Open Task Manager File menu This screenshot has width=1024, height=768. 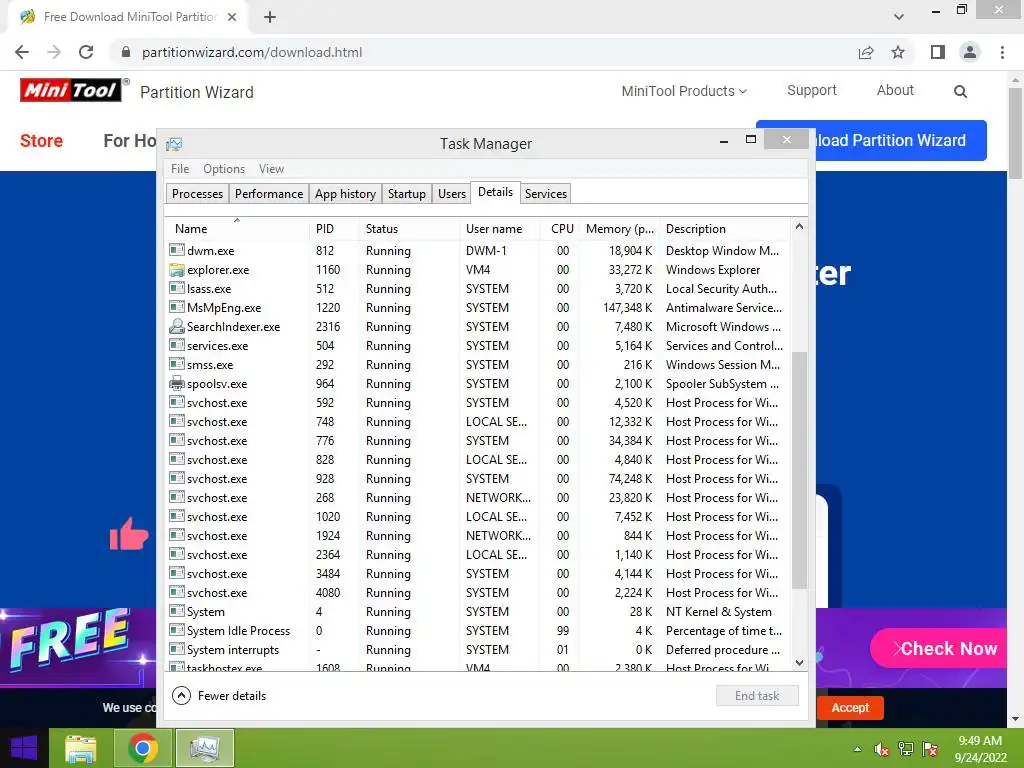pos(180,168)
